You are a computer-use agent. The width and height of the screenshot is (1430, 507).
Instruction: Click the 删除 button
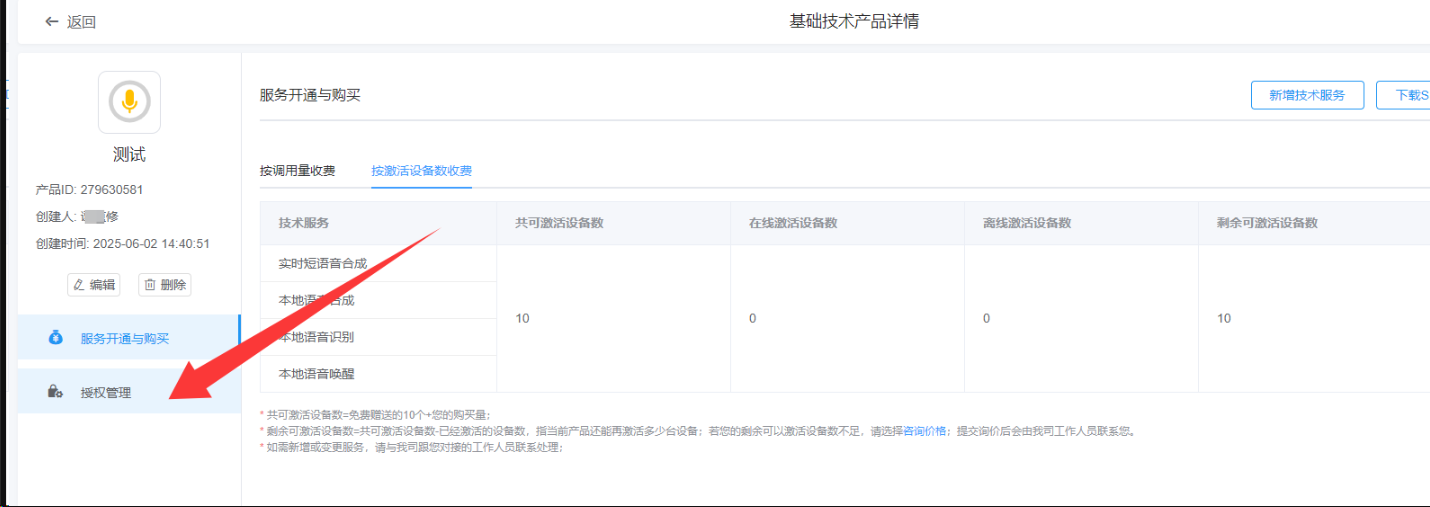coord(164,285)
